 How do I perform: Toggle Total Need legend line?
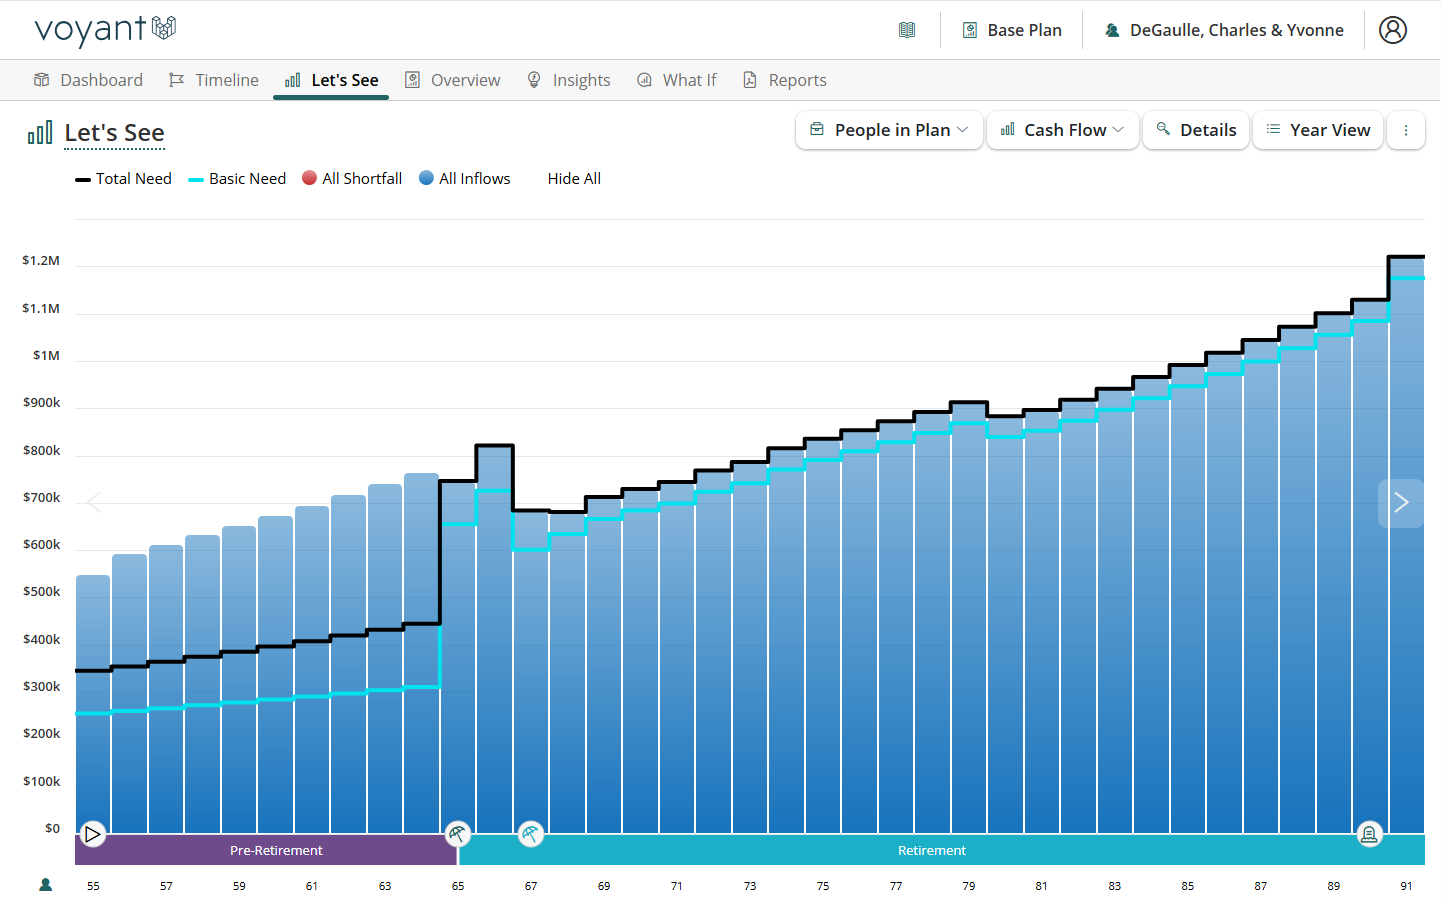point(124,179)
